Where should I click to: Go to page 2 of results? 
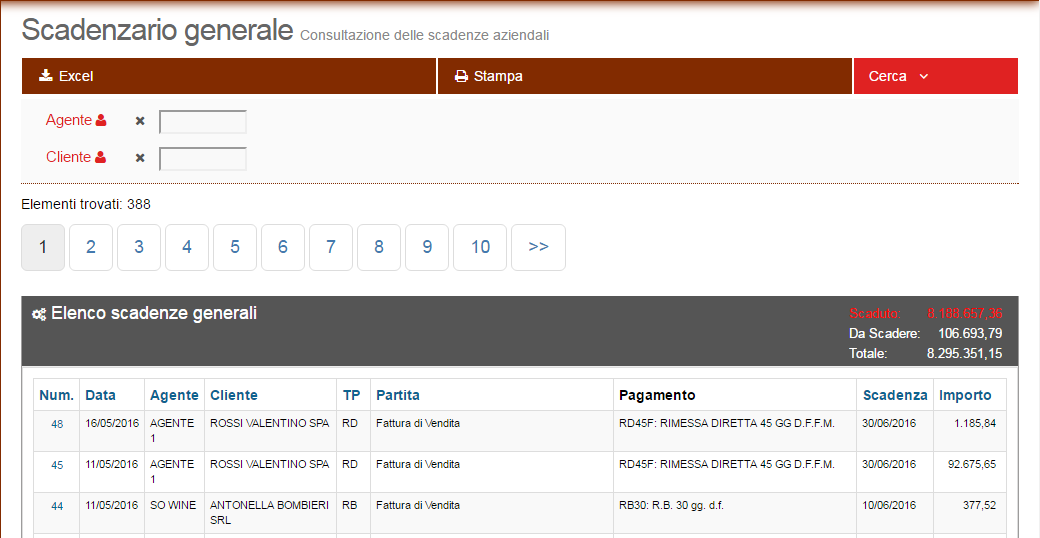pyautogui.click(x=91, y=247)
